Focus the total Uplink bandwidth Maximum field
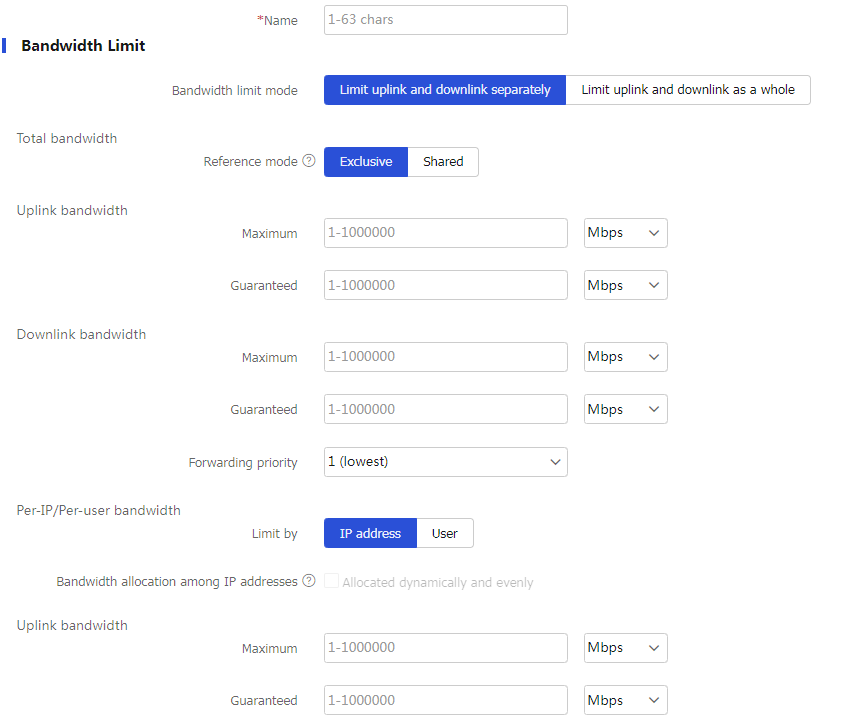The width and height of the screenshot is (846, 724). tap(446, 233)
